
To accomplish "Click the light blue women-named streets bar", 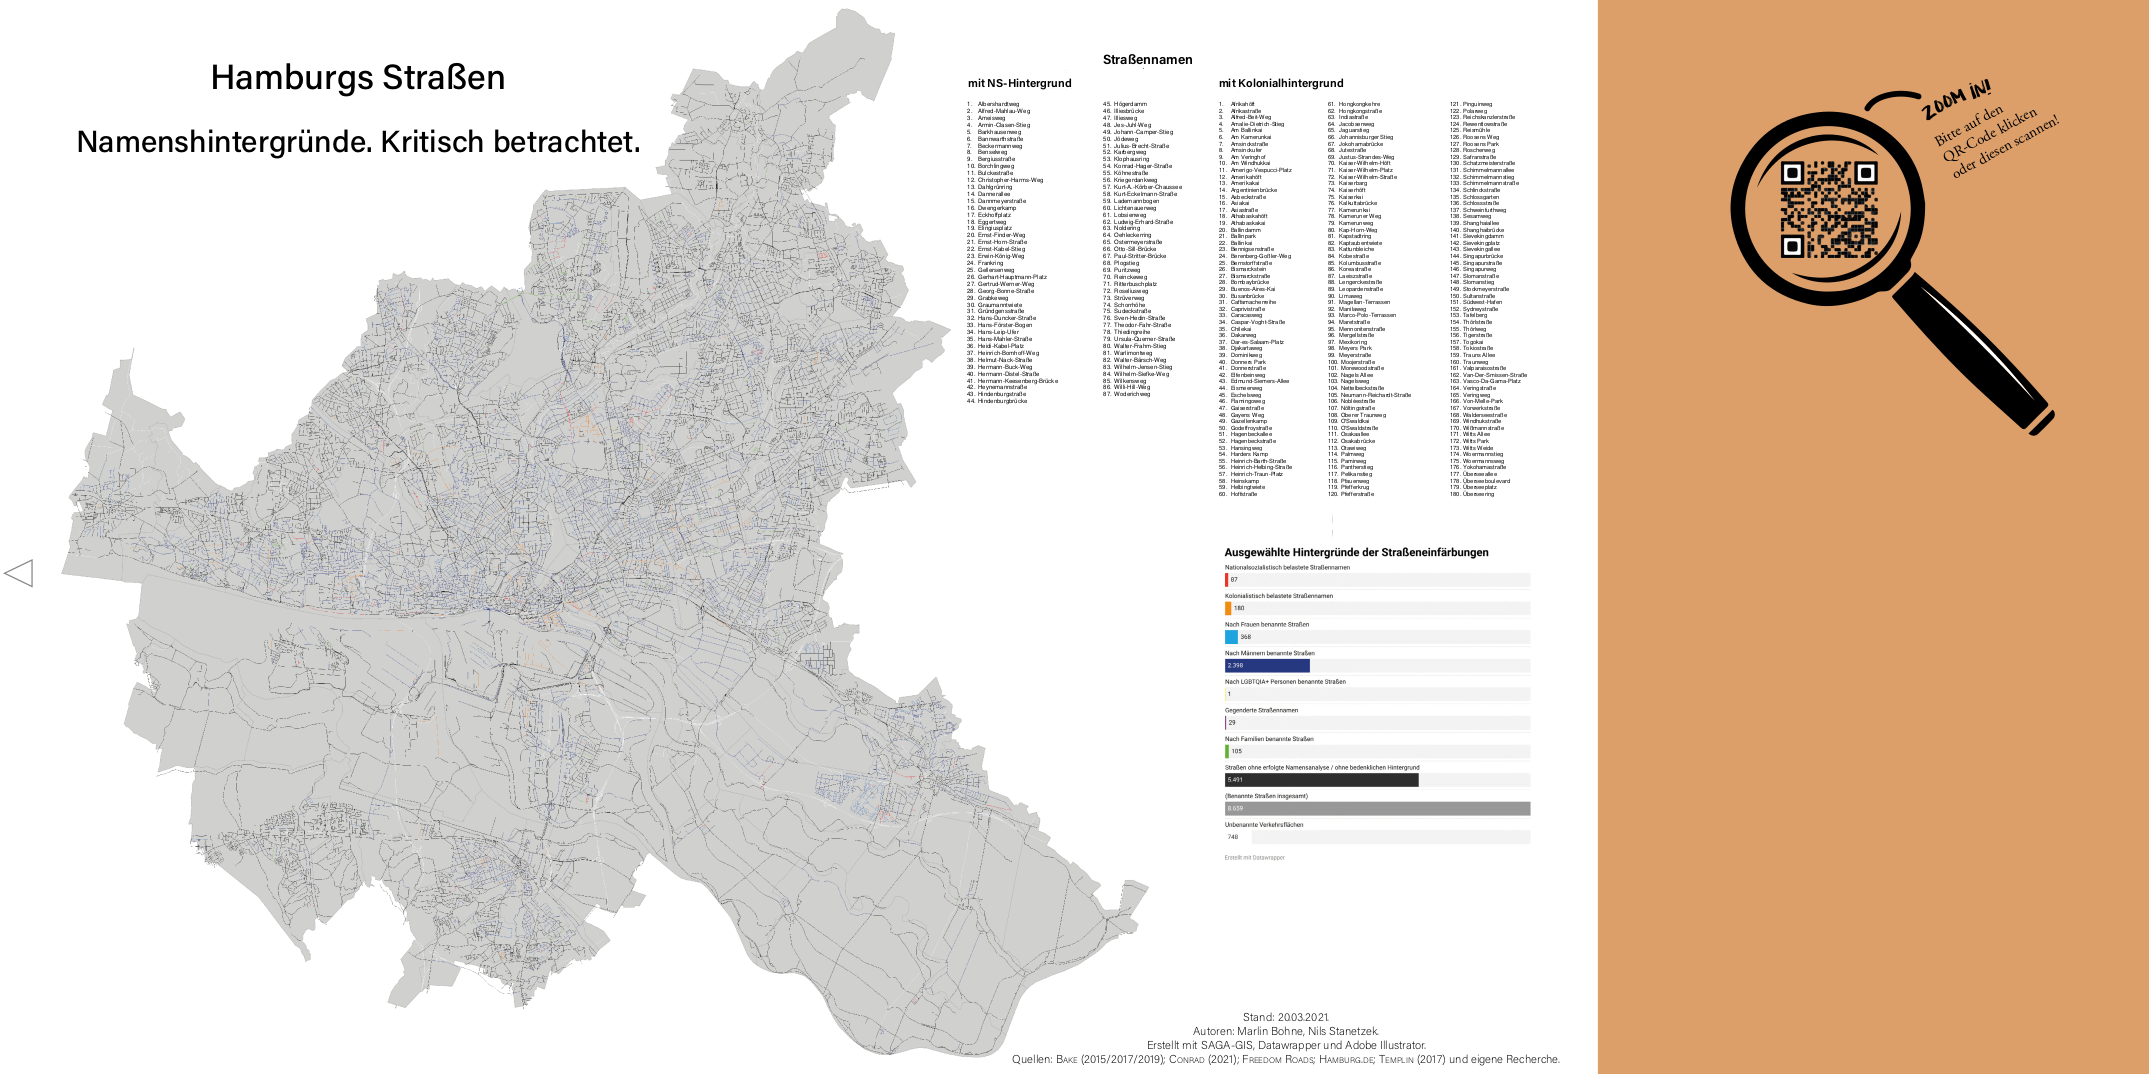I will [1231, 637].
